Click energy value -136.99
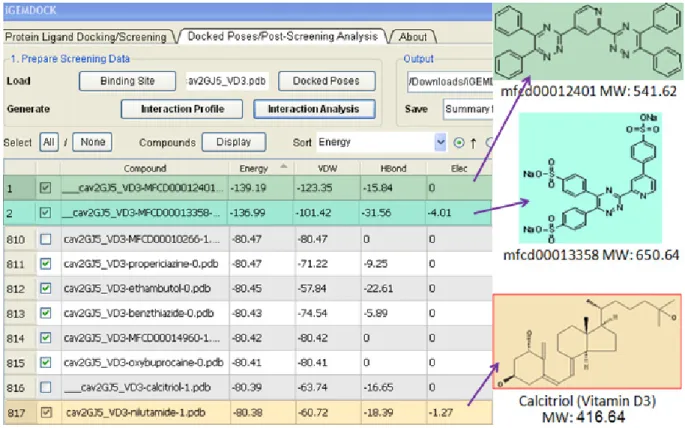 248,213
